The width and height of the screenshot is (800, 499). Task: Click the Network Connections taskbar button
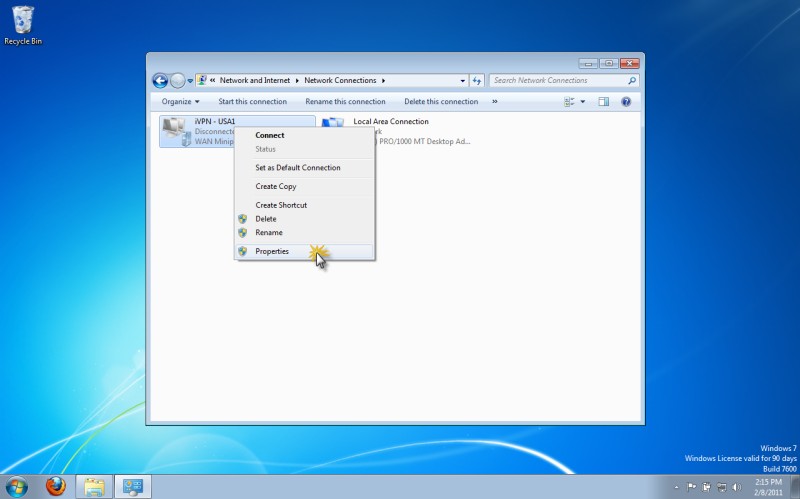coord(133,487)
